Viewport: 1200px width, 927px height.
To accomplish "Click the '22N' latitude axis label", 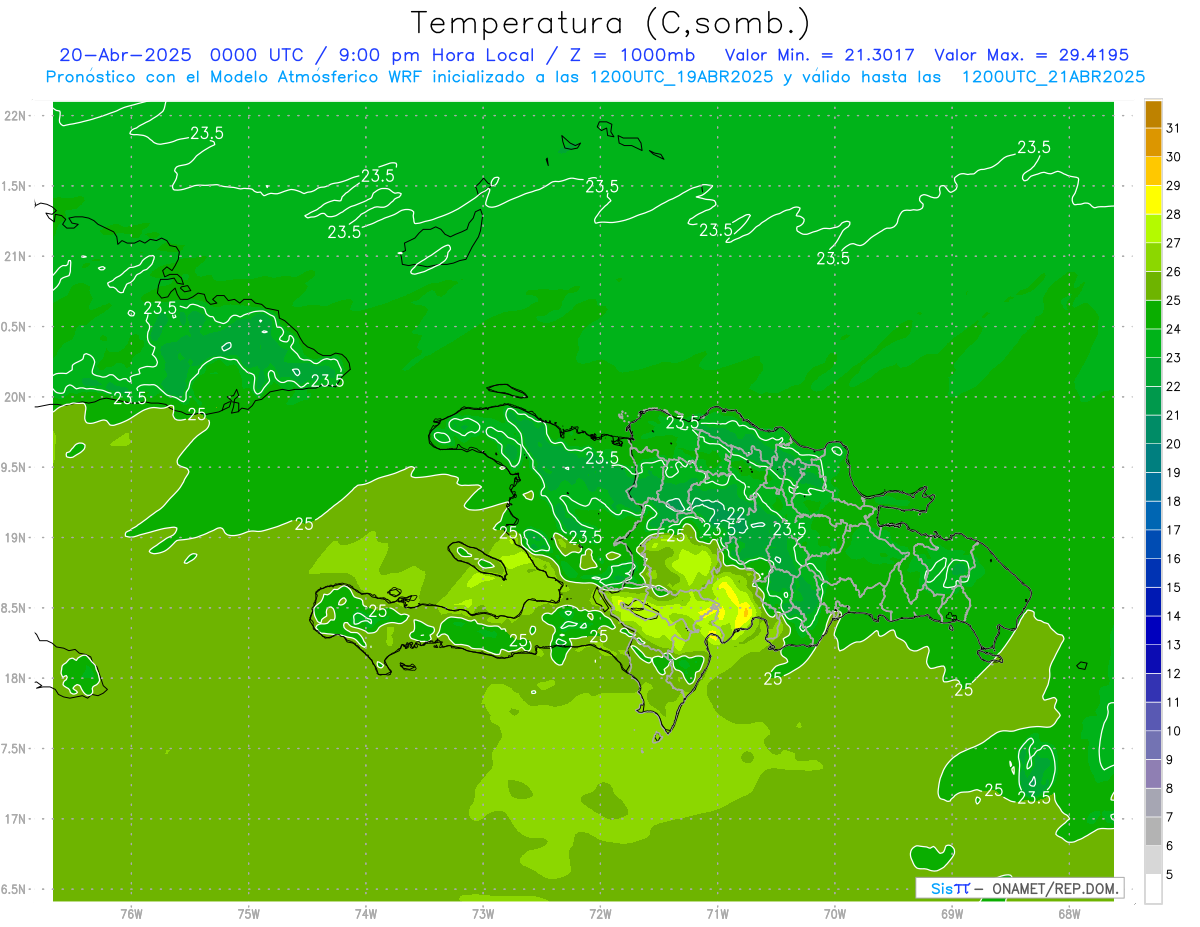I will tap(14, 116).
